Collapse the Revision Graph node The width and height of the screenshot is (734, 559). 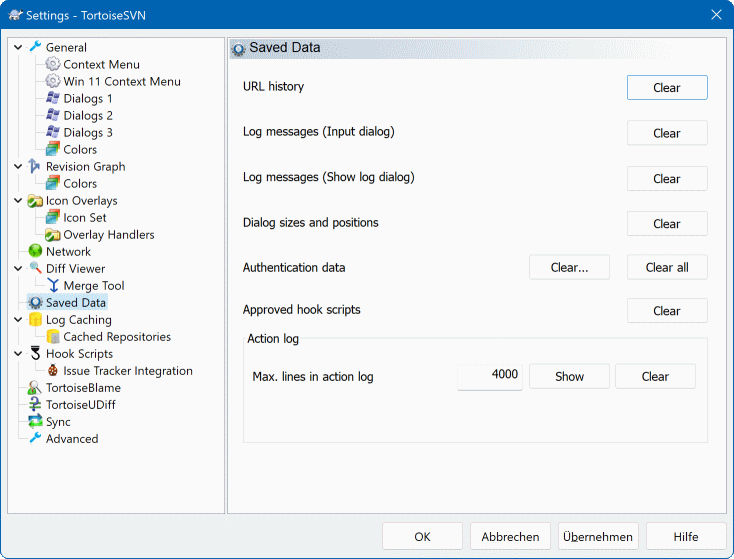point(18,166)
